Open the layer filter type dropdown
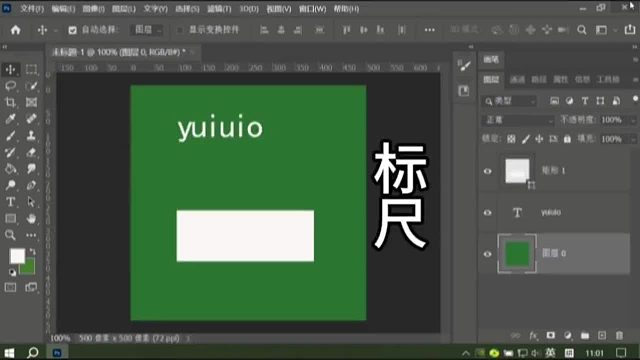Image resolution: width=640 pixels, height=360 pixels. [x=509, y=101]
